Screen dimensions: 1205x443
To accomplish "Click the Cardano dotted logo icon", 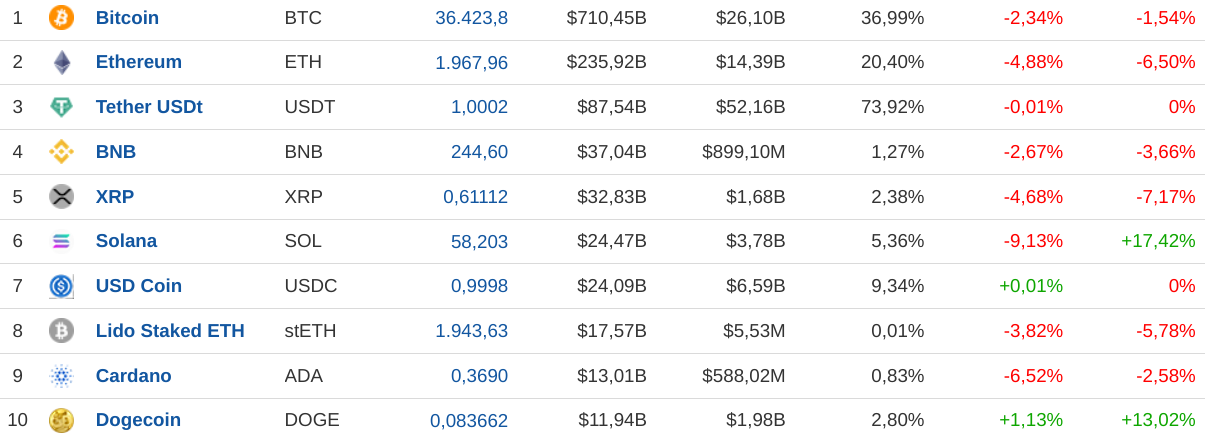I will (61, 376).
